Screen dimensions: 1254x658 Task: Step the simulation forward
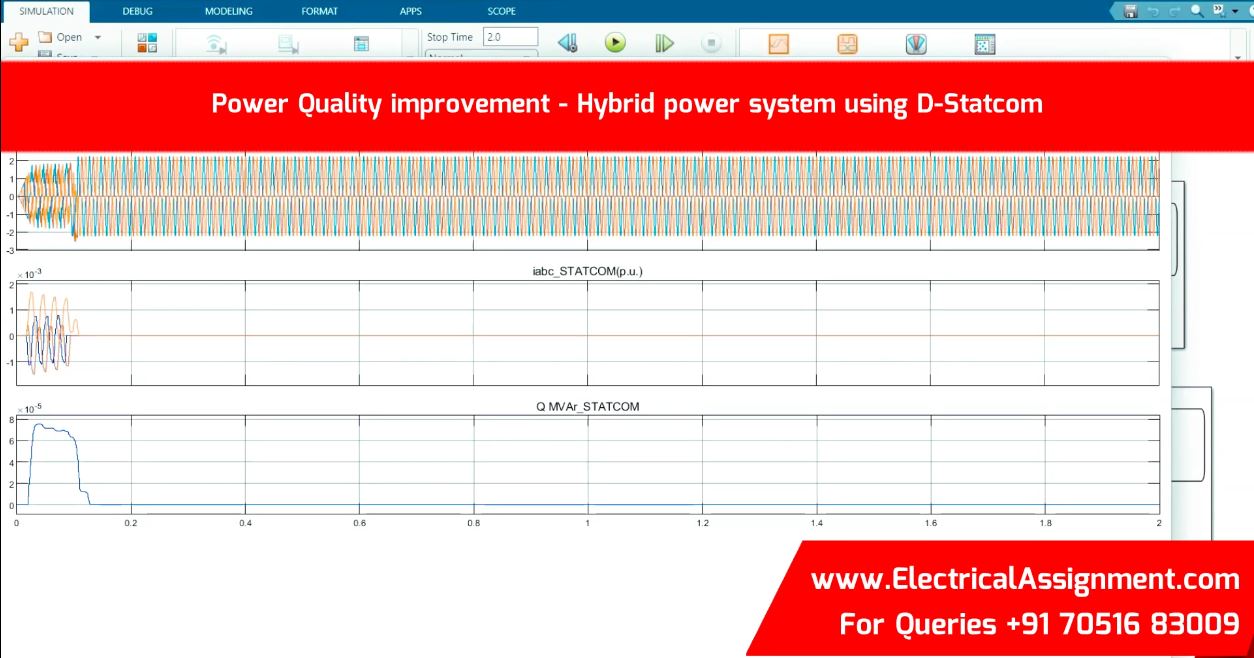tap(664, 43)
